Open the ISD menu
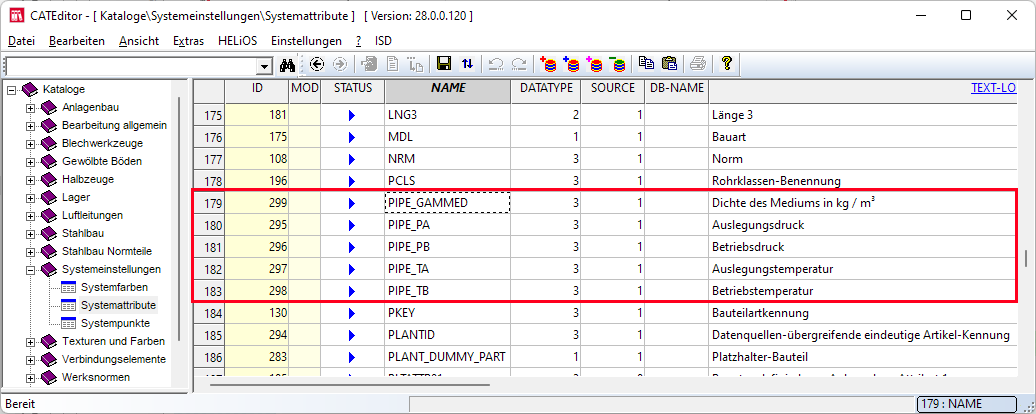The width and height of the screenshot is (1036, 414). (x=383, y=41)
